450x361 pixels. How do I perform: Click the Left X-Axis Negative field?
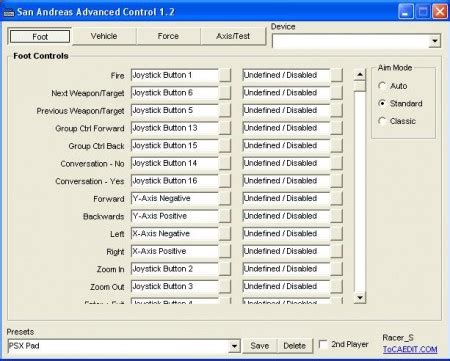point(175,234)
